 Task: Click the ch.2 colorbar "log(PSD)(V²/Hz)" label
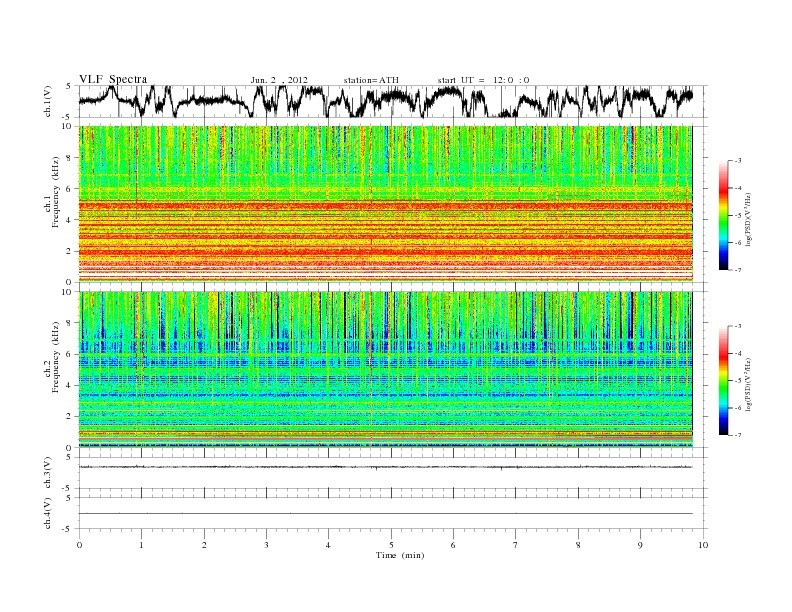[748, 384]
